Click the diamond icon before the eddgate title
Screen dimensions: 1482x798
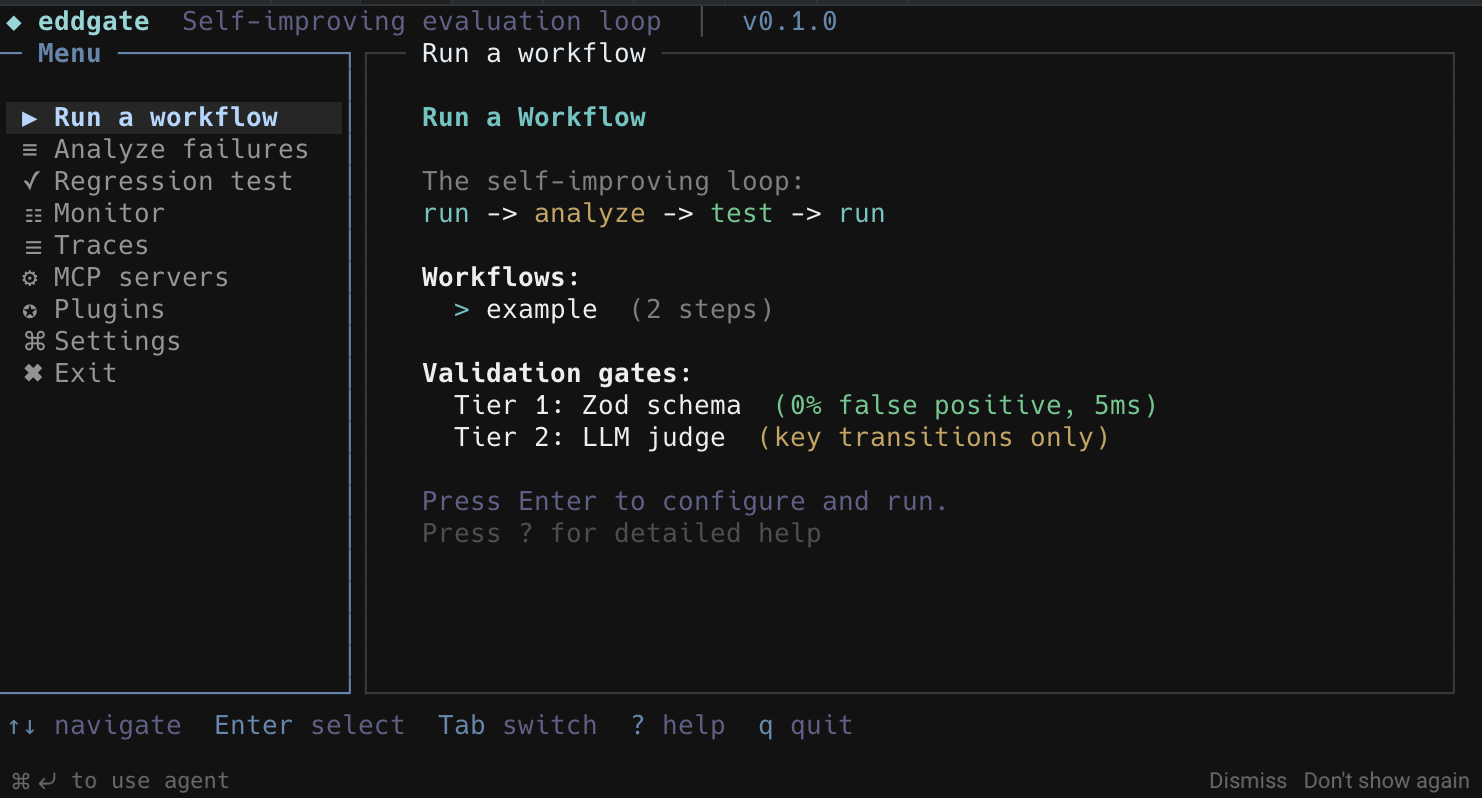[13, 20]
